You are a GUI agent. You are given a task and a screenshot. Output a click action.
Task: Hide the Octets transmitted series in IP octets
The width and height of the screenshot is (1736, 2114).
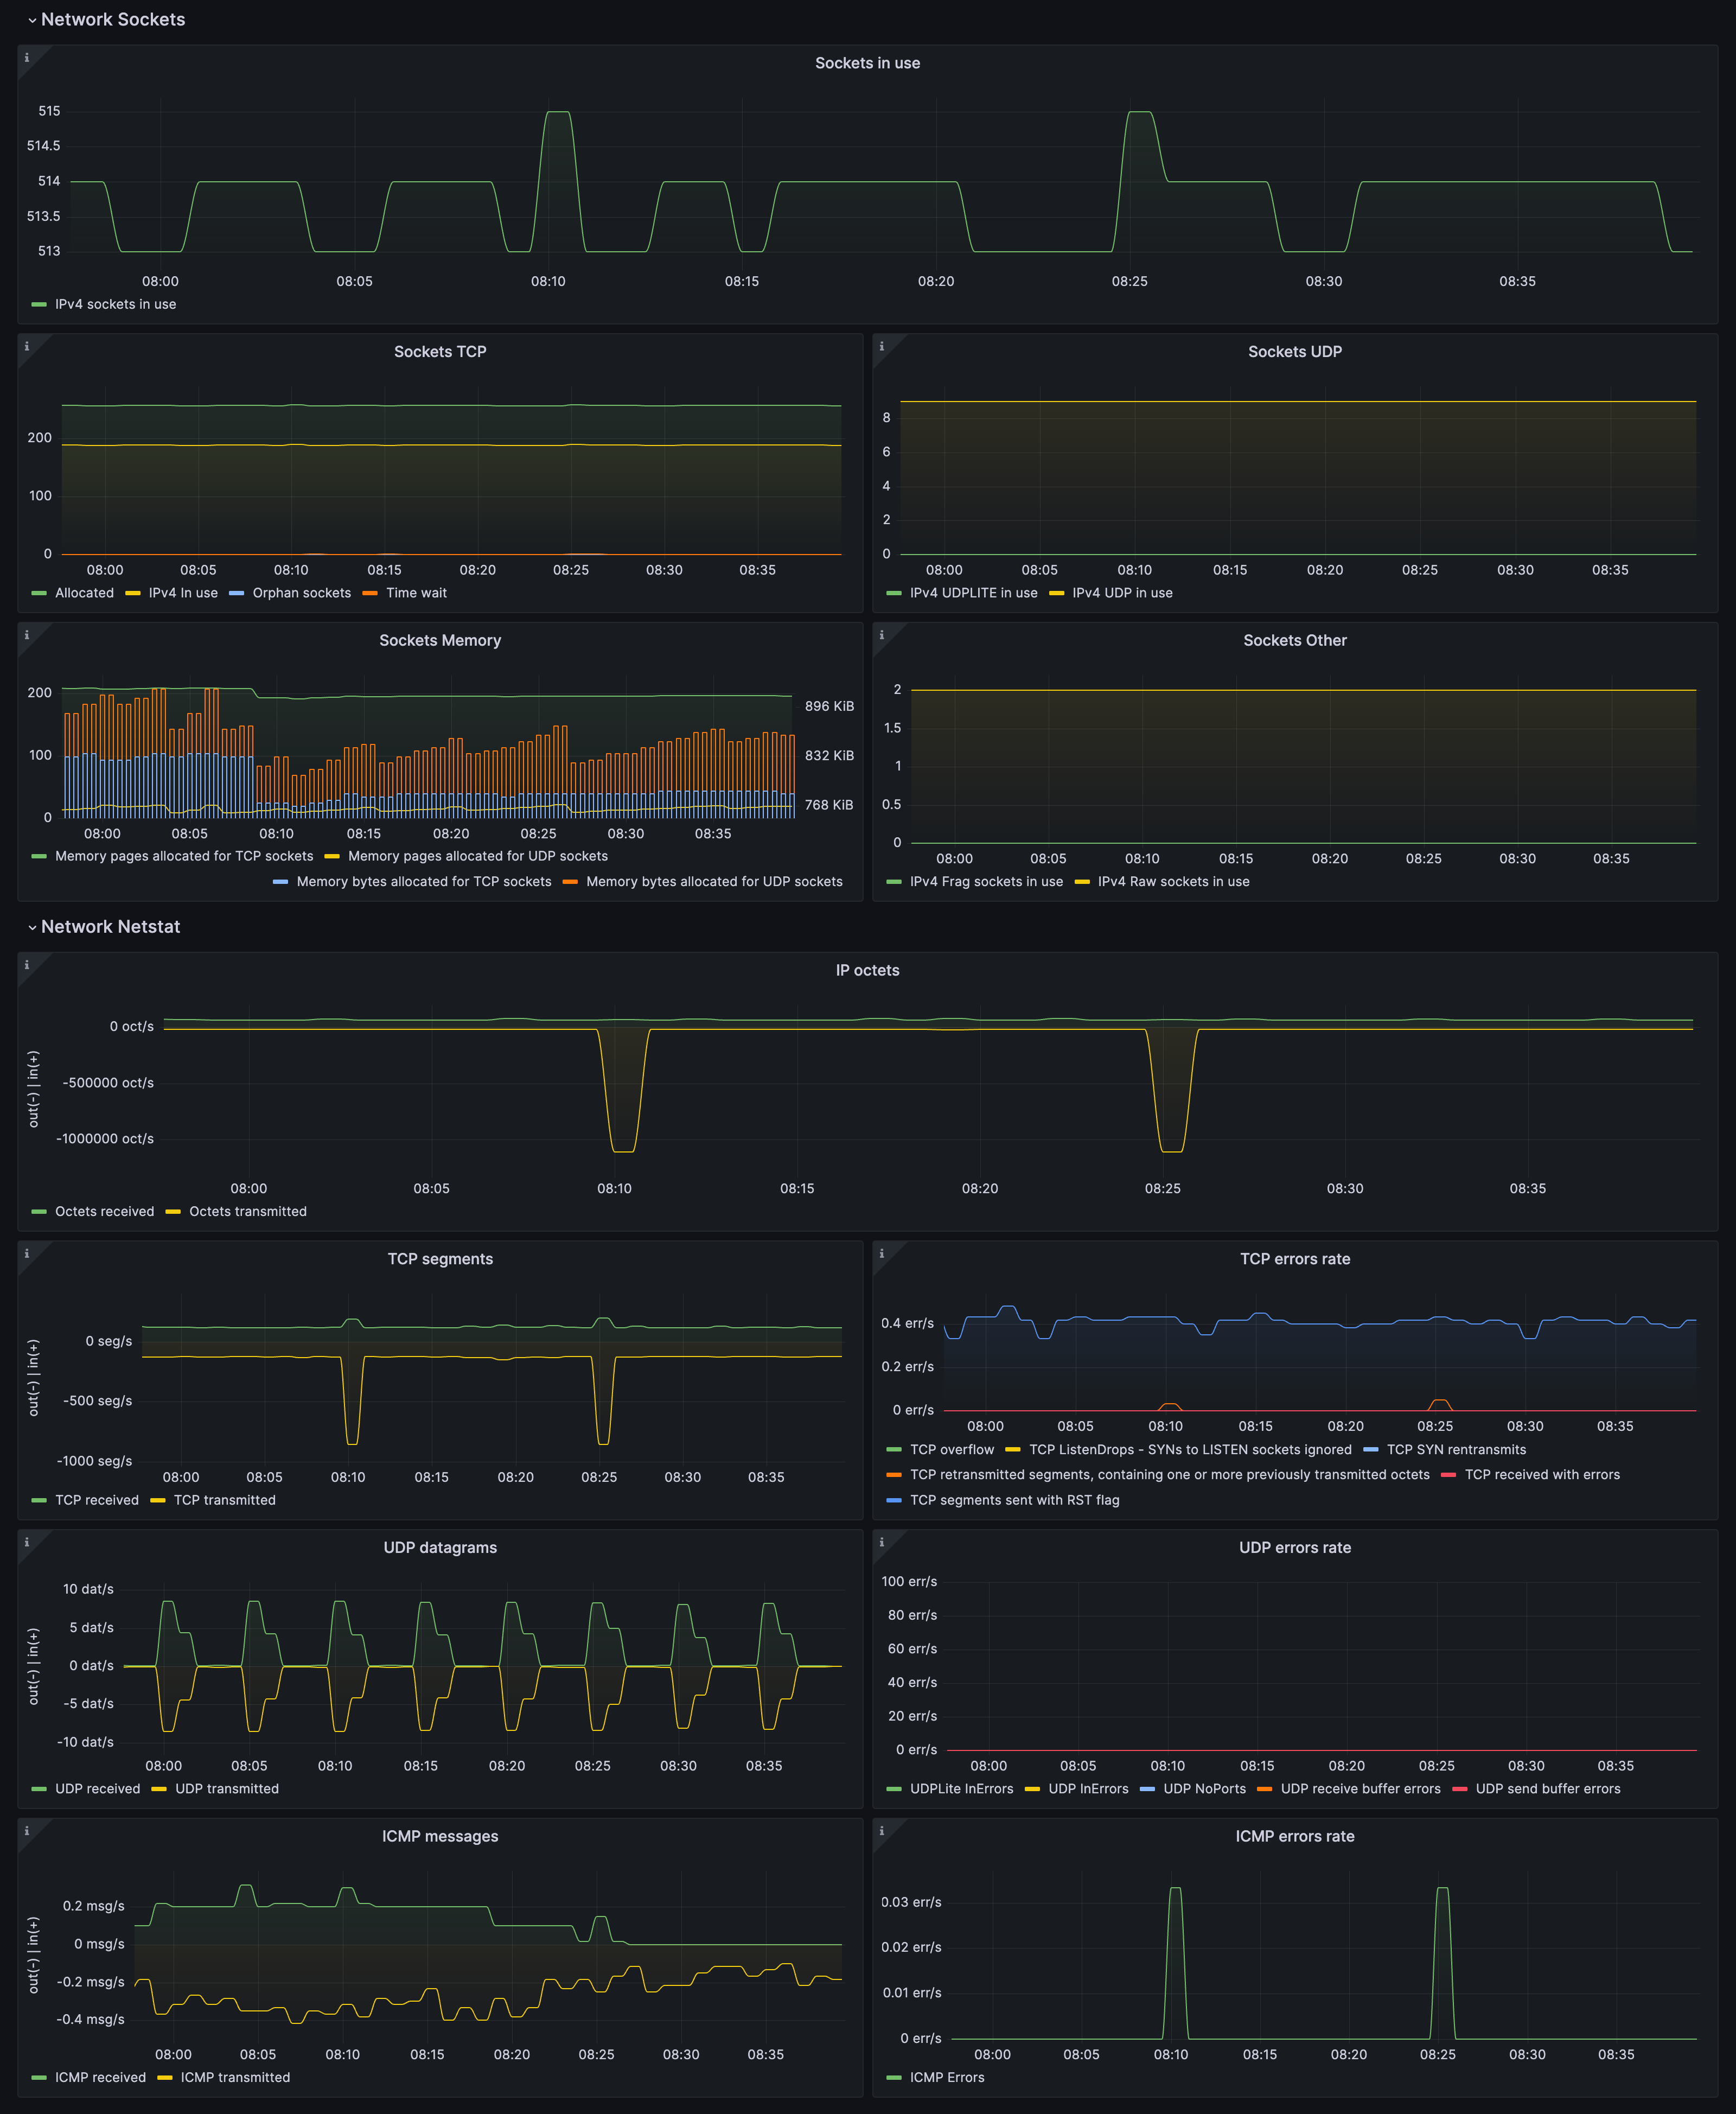point(247,1211)
